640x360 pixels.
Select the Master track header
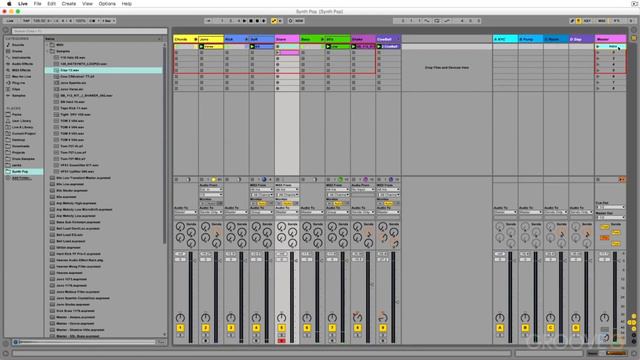[x=611, y=39]
